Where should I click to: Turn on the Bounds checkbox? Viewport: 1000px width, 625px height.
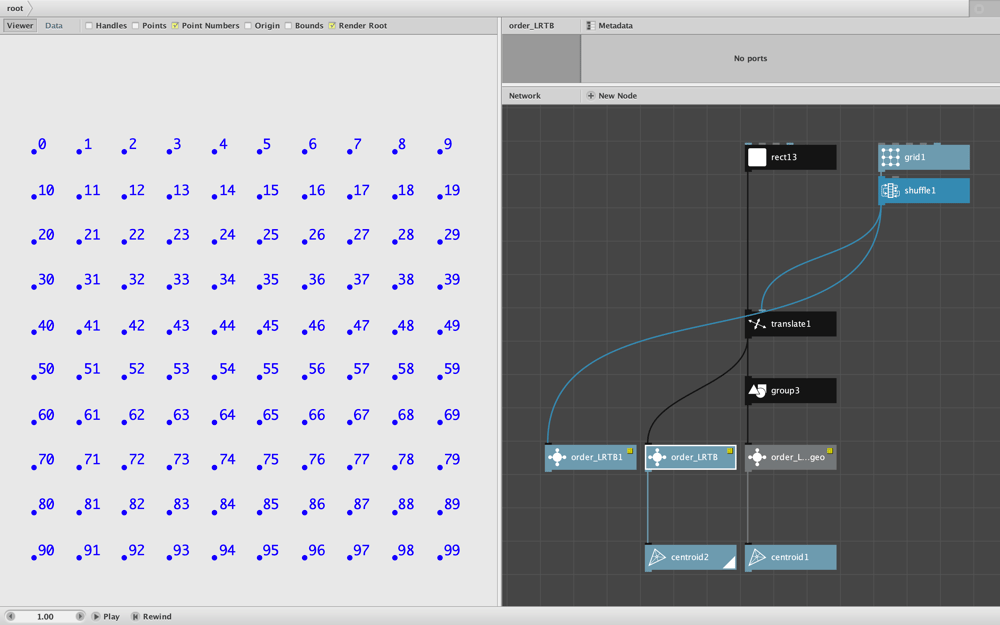tap(288, 26)
